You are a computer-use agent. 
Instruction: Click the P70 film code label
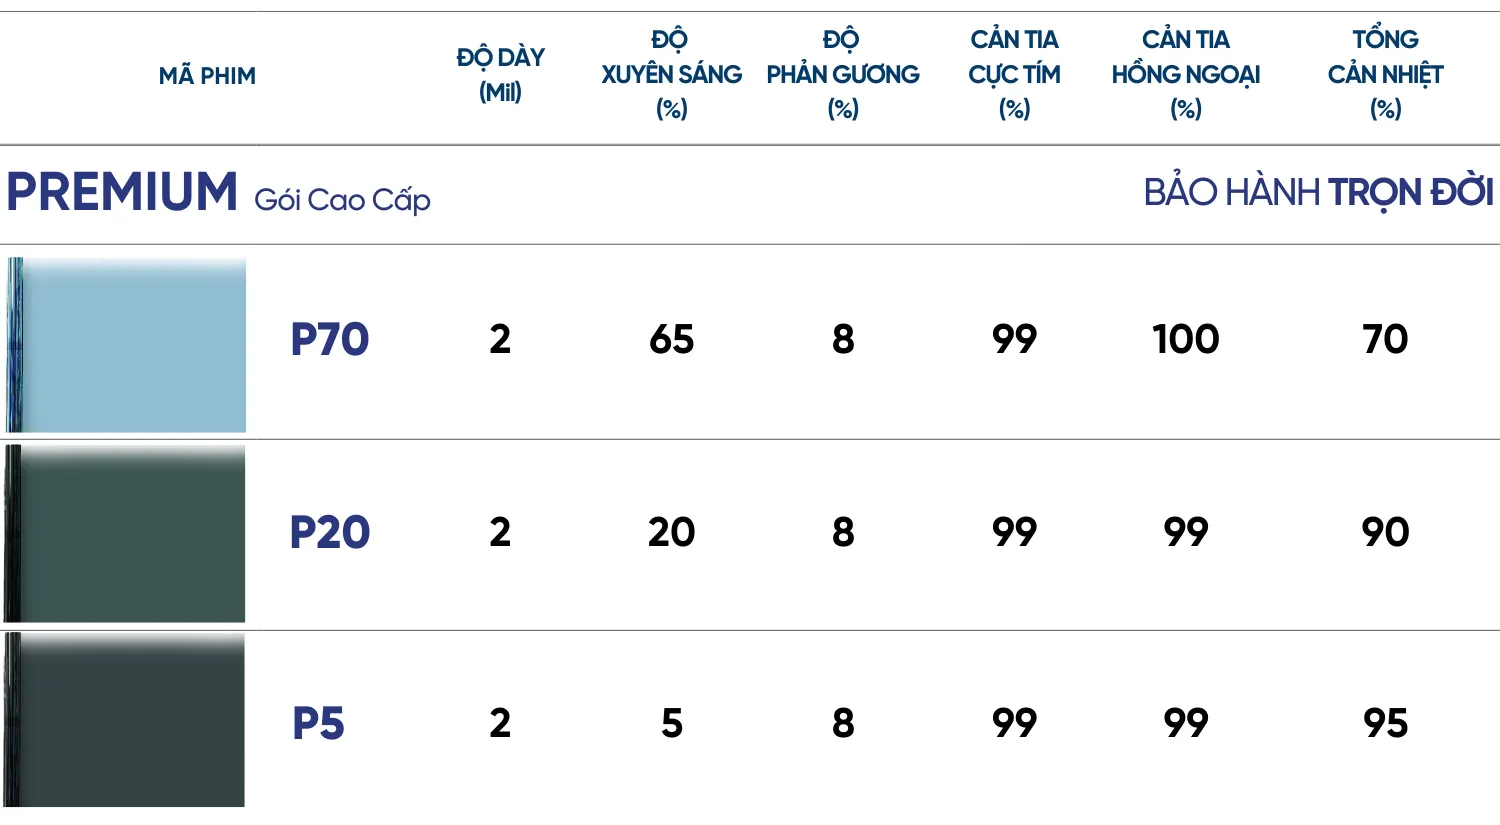[330, 340]
